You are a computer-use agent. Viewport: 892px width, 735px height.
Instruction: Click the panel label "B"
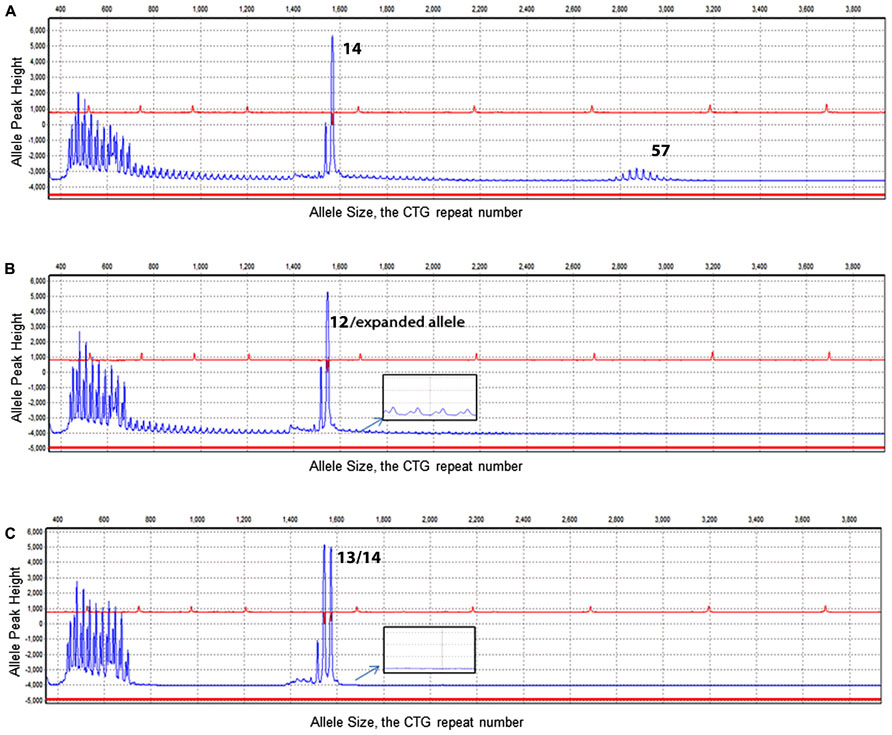coord(10,269)
